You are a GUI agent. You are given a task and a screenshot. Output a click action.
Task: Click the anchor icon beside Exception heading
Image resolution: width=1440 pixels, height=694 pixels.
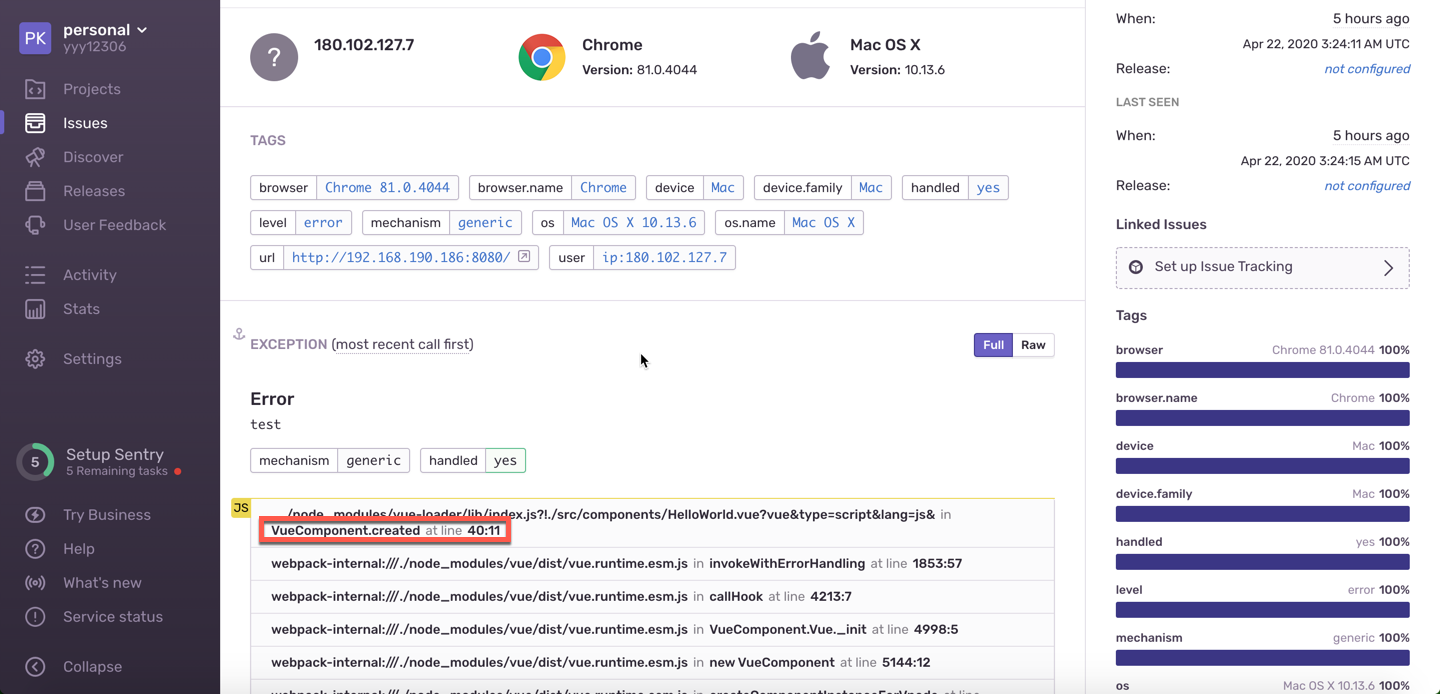(x=239, y=334)
